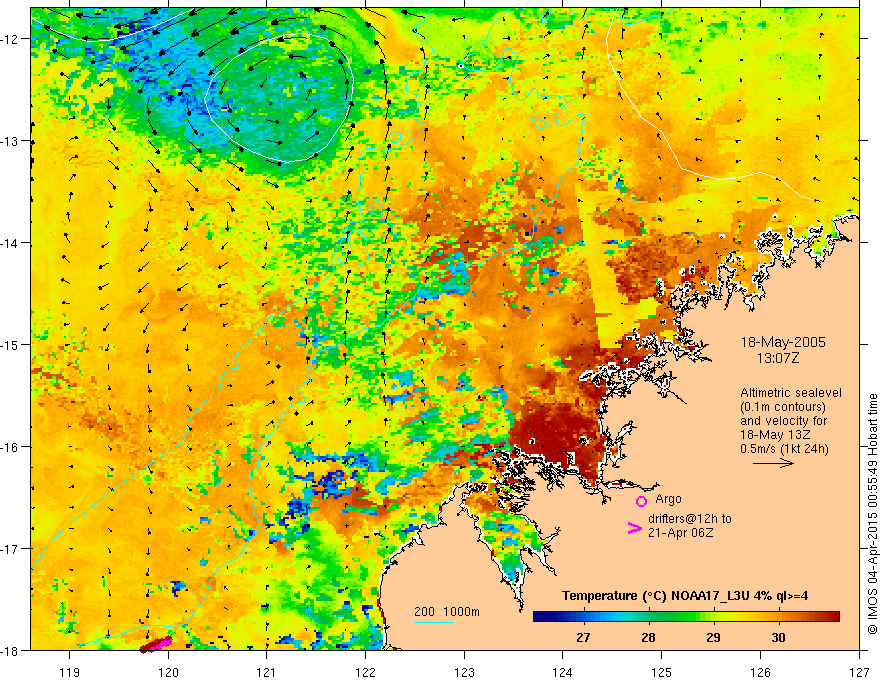880x680 pixels.
Task: Click the '18-May 13Z' text line
Action: (775, 435)
